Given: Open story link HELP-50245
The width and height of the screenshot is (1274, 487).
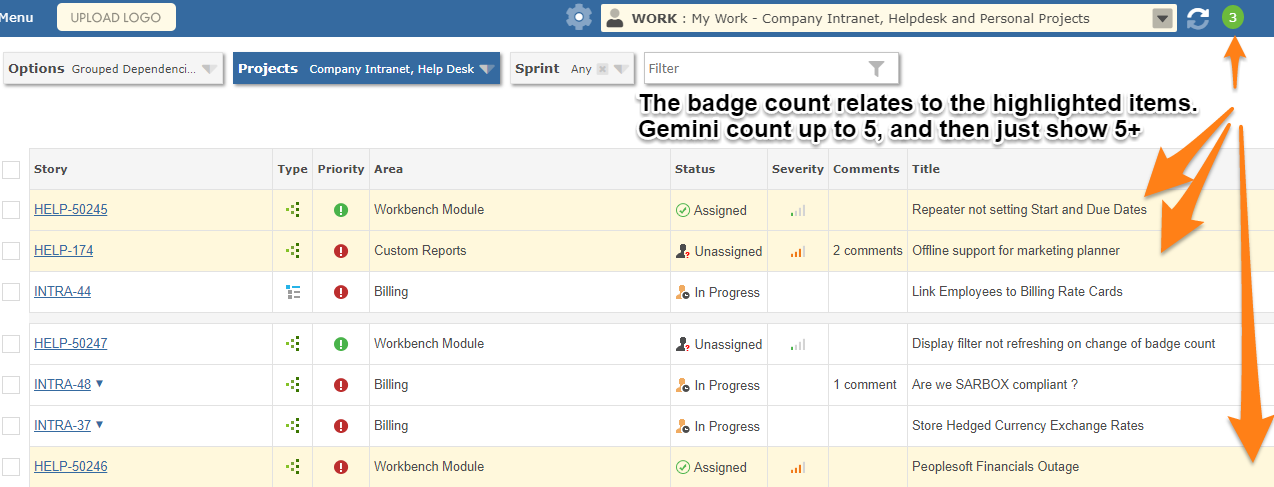Looking at the screenshot, I should (x=71, y=209).
